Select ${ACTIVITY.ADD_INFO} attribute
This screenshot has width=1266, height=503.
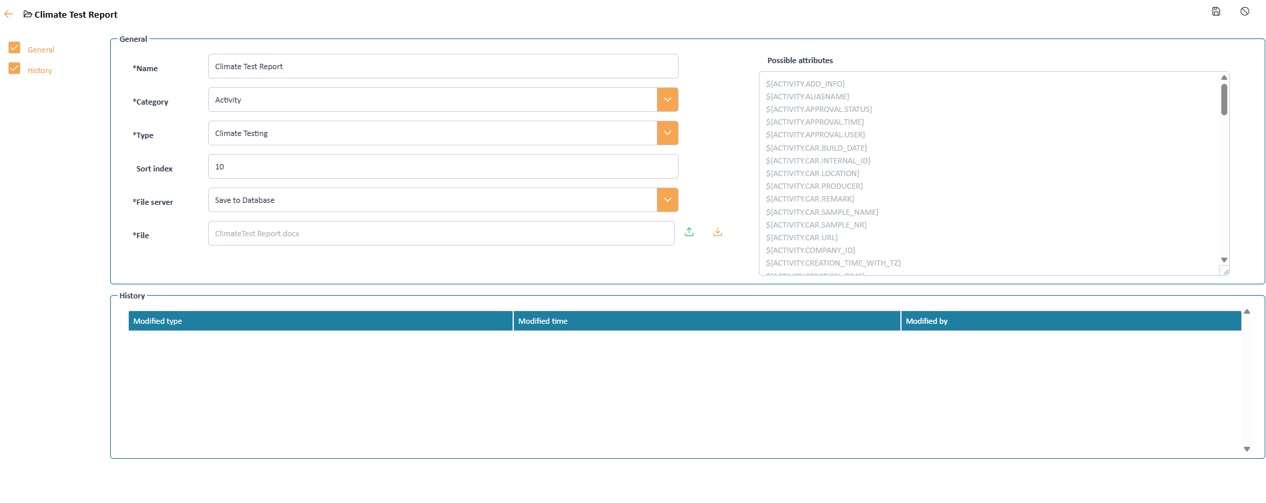point(805,84)
